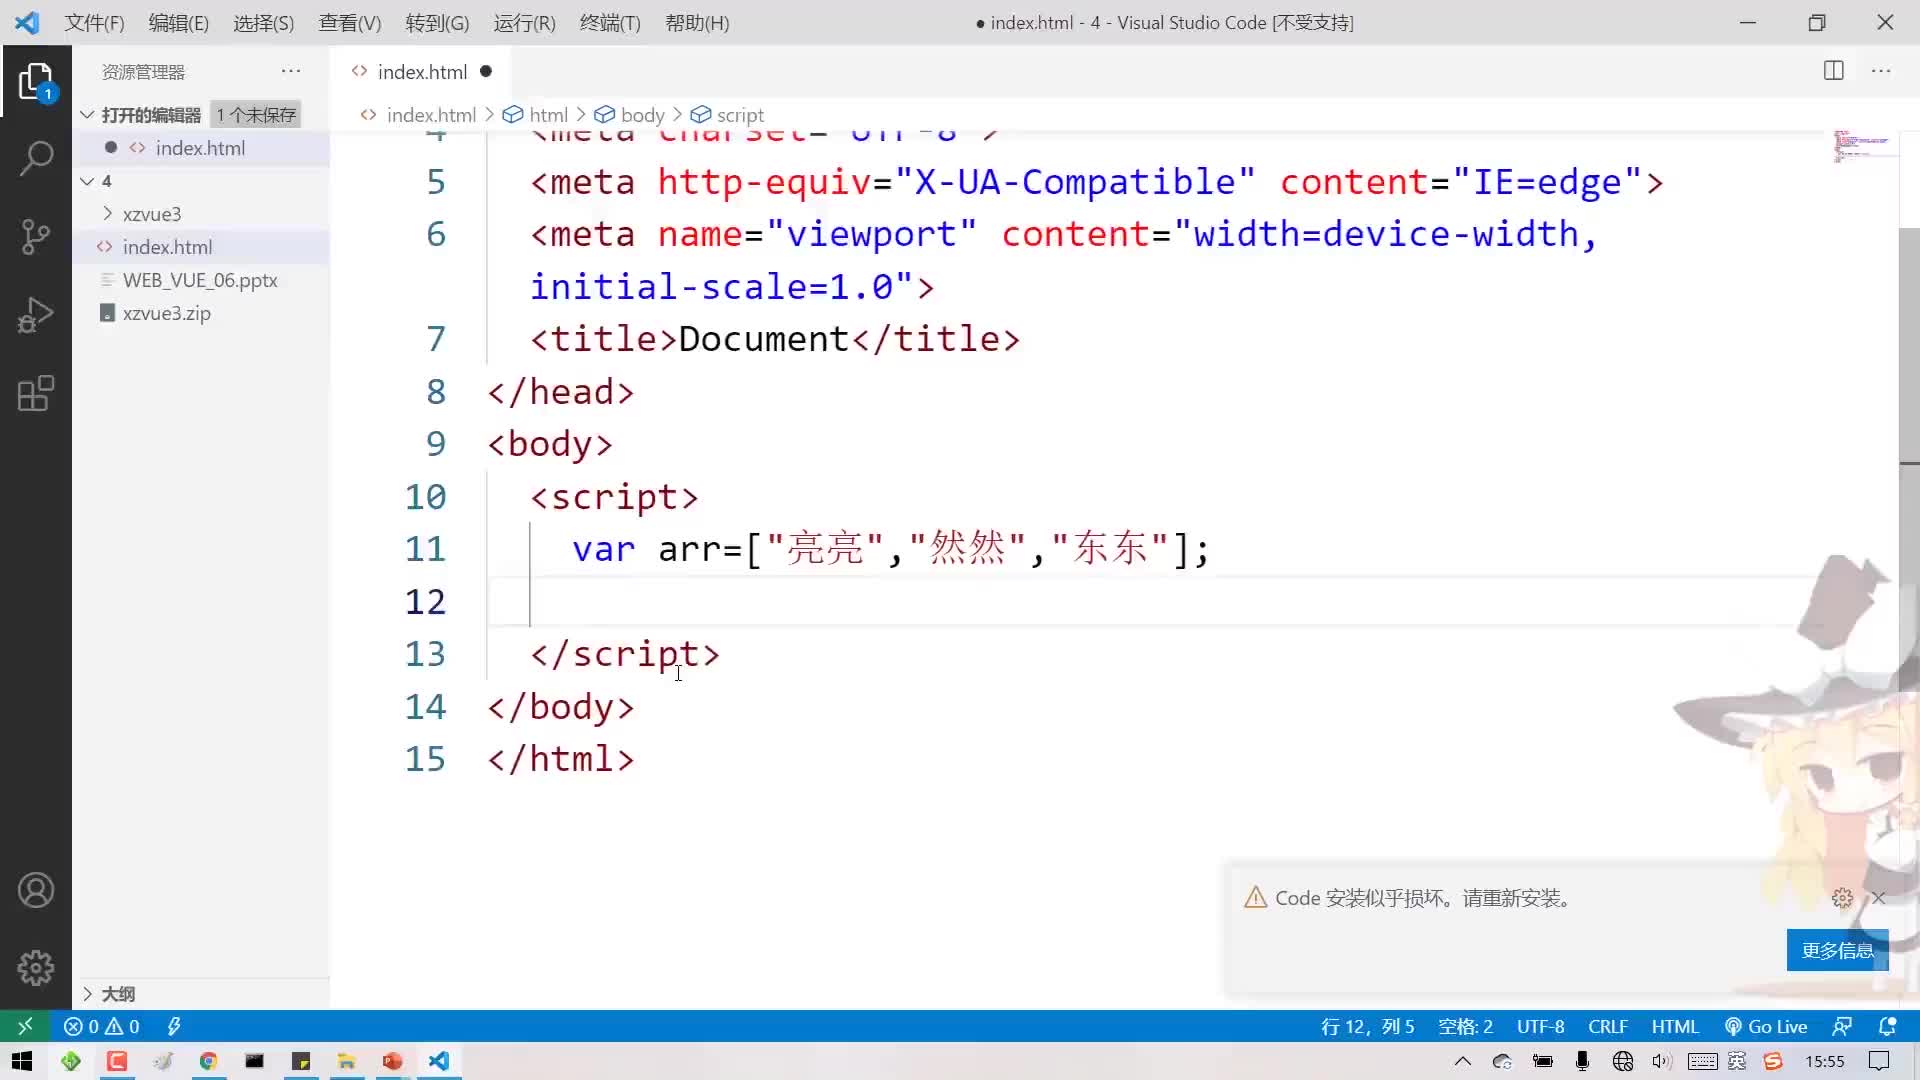Click the editor minimap preview
The height and width of the screenshot is (1080, 1920).
click(1863, 146)
